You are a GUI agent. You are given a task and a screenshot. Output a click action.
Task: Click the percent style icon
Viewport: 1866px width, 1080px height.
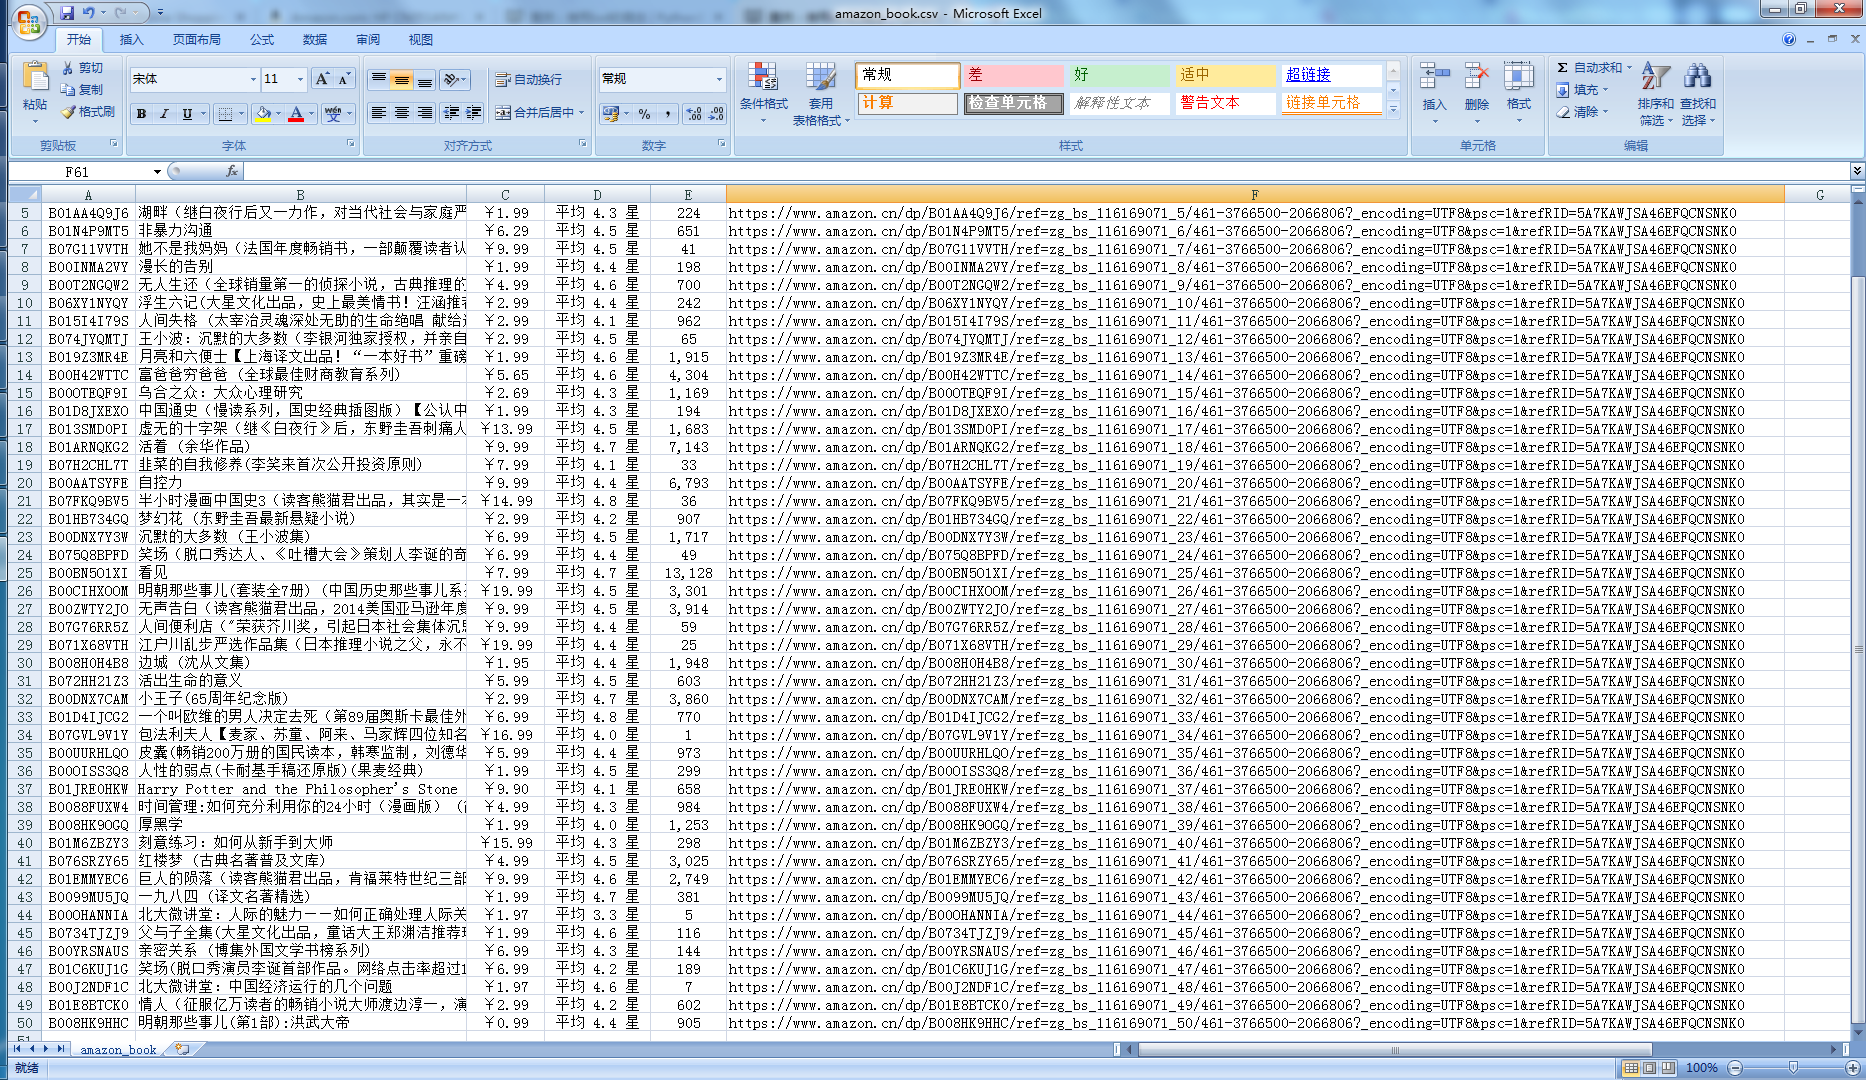pos(644,114)
